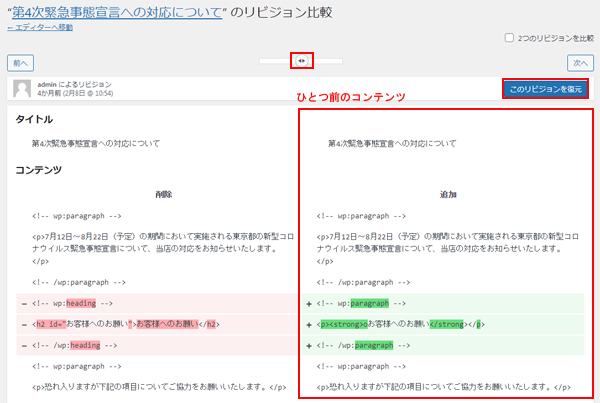Click the 削除 column heading
This screenshot has height=403, width=600.
coord(163,194)
